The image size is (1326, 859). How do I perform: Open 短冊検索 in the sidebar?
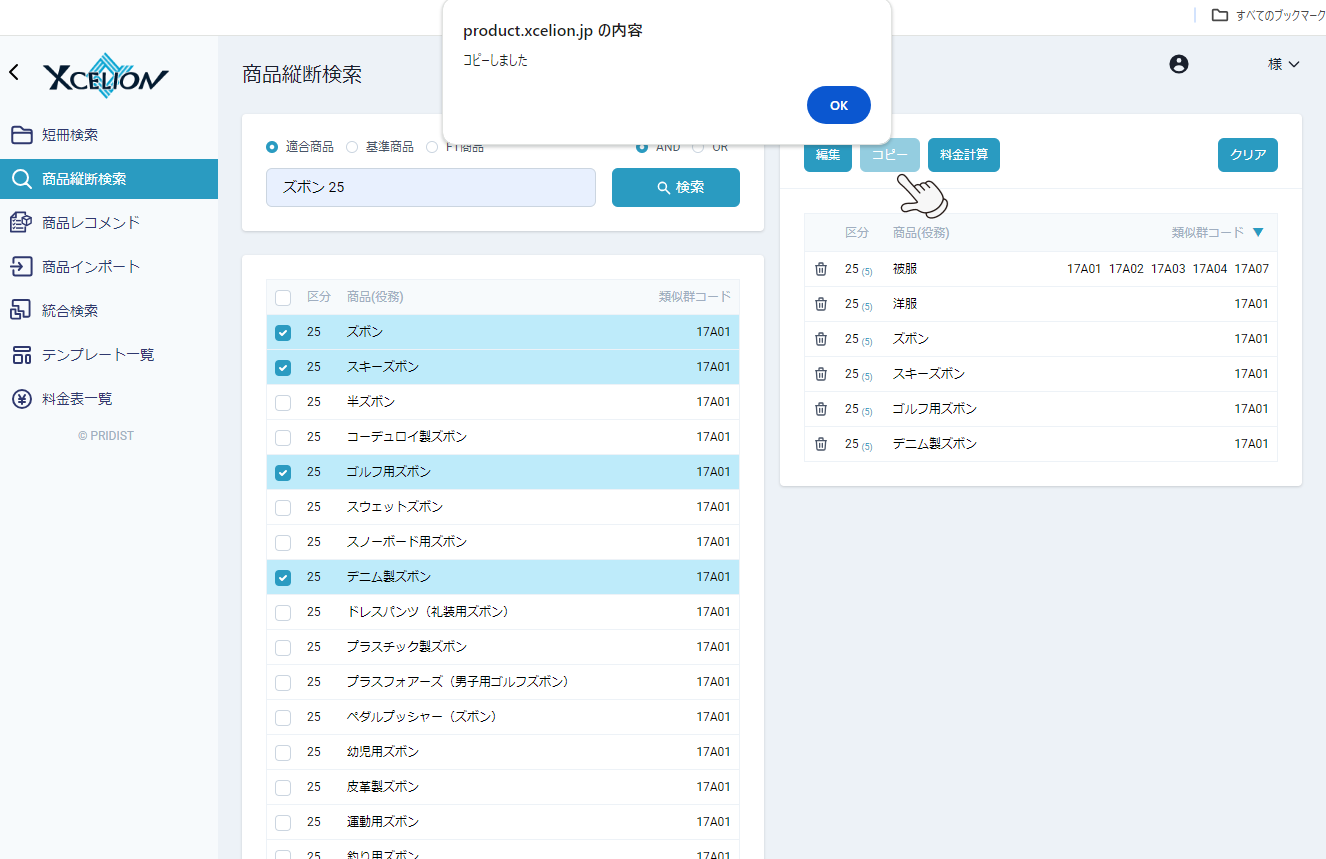click(x=109, y=135)
